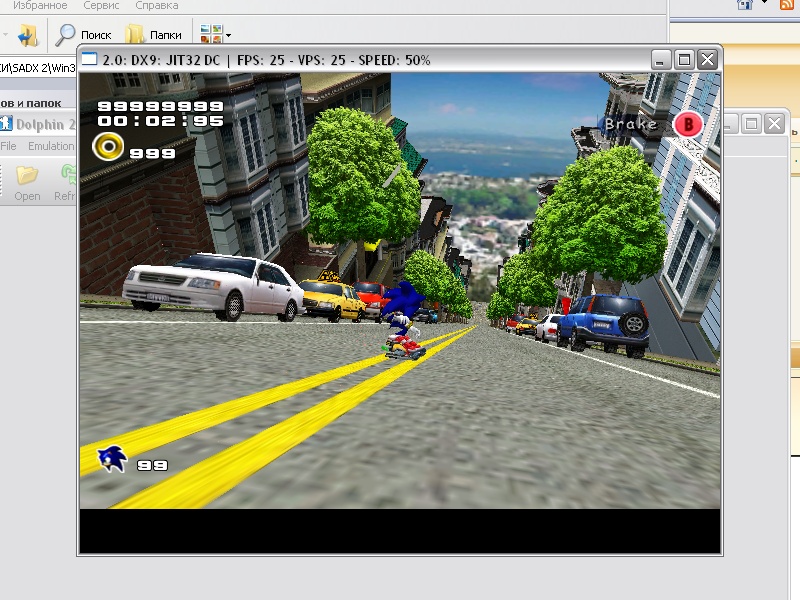Click the Home icon in the top-right toolbar
This screenshot has height=600, width=800.
pos(744,4)
